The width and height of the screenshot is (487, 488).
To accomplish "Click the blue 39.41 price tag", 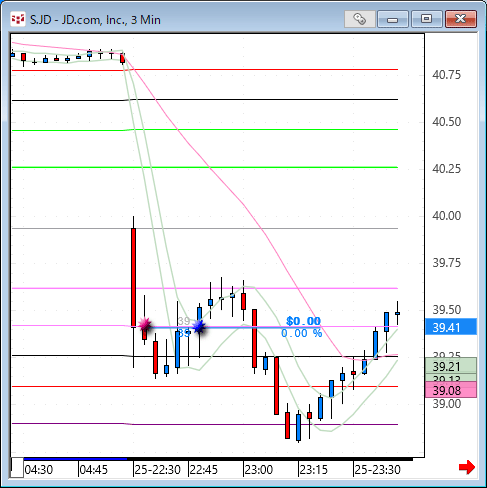I will click(x=451, y=327).
